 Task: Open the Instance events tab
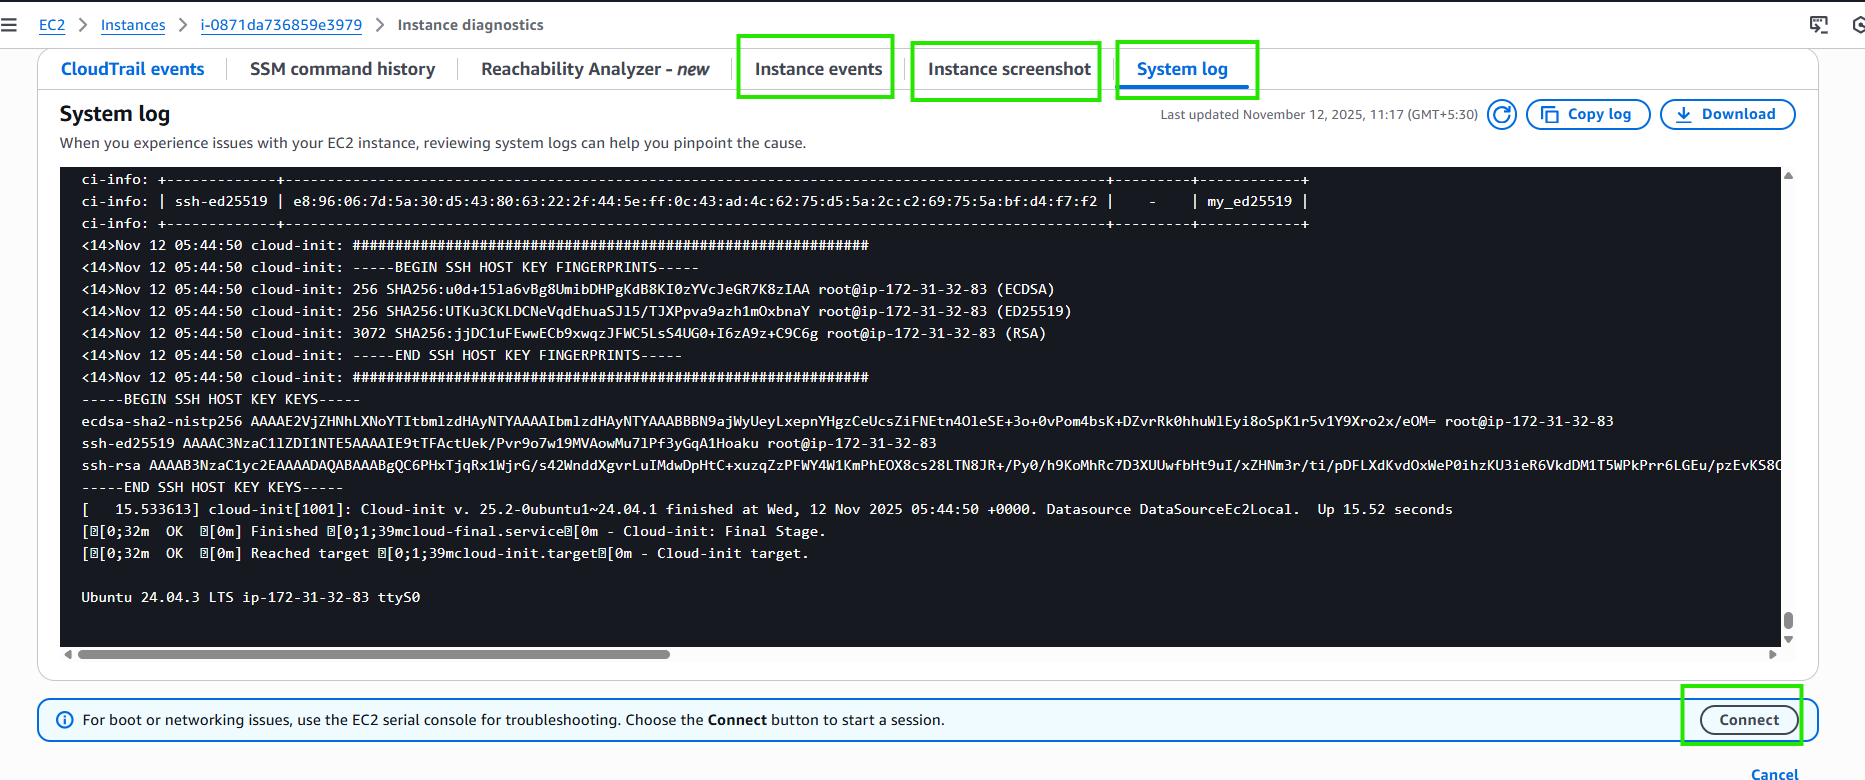(818, 69)
